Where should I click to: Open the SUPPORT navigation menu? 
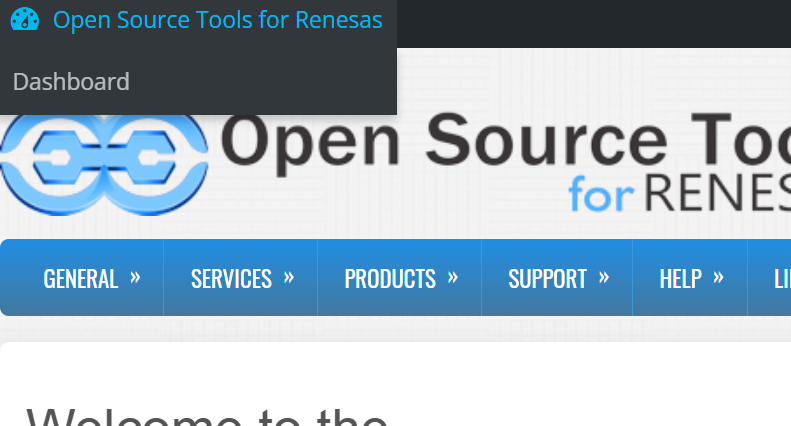(547, 278)
